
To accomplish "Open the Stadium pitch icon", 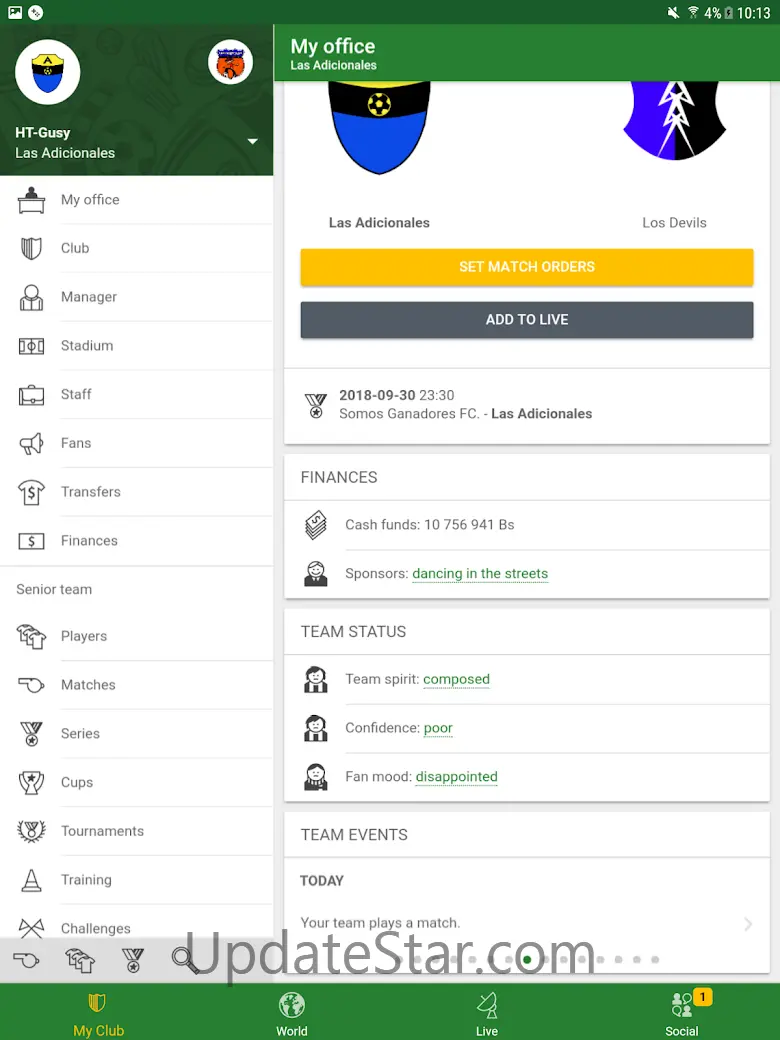I will pyautogui.click(x=31, y=346).
